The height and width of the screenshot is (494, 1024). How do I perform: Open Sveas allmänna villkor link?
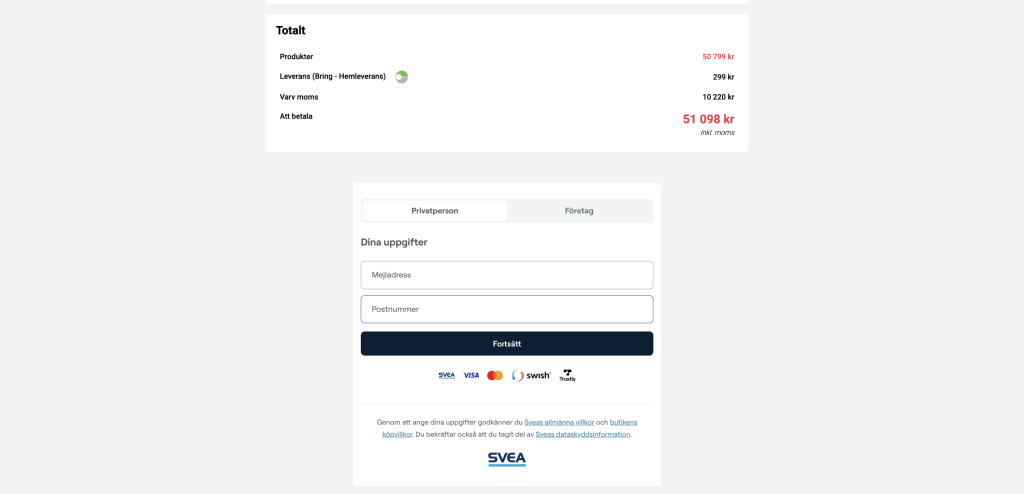point(559,423)
